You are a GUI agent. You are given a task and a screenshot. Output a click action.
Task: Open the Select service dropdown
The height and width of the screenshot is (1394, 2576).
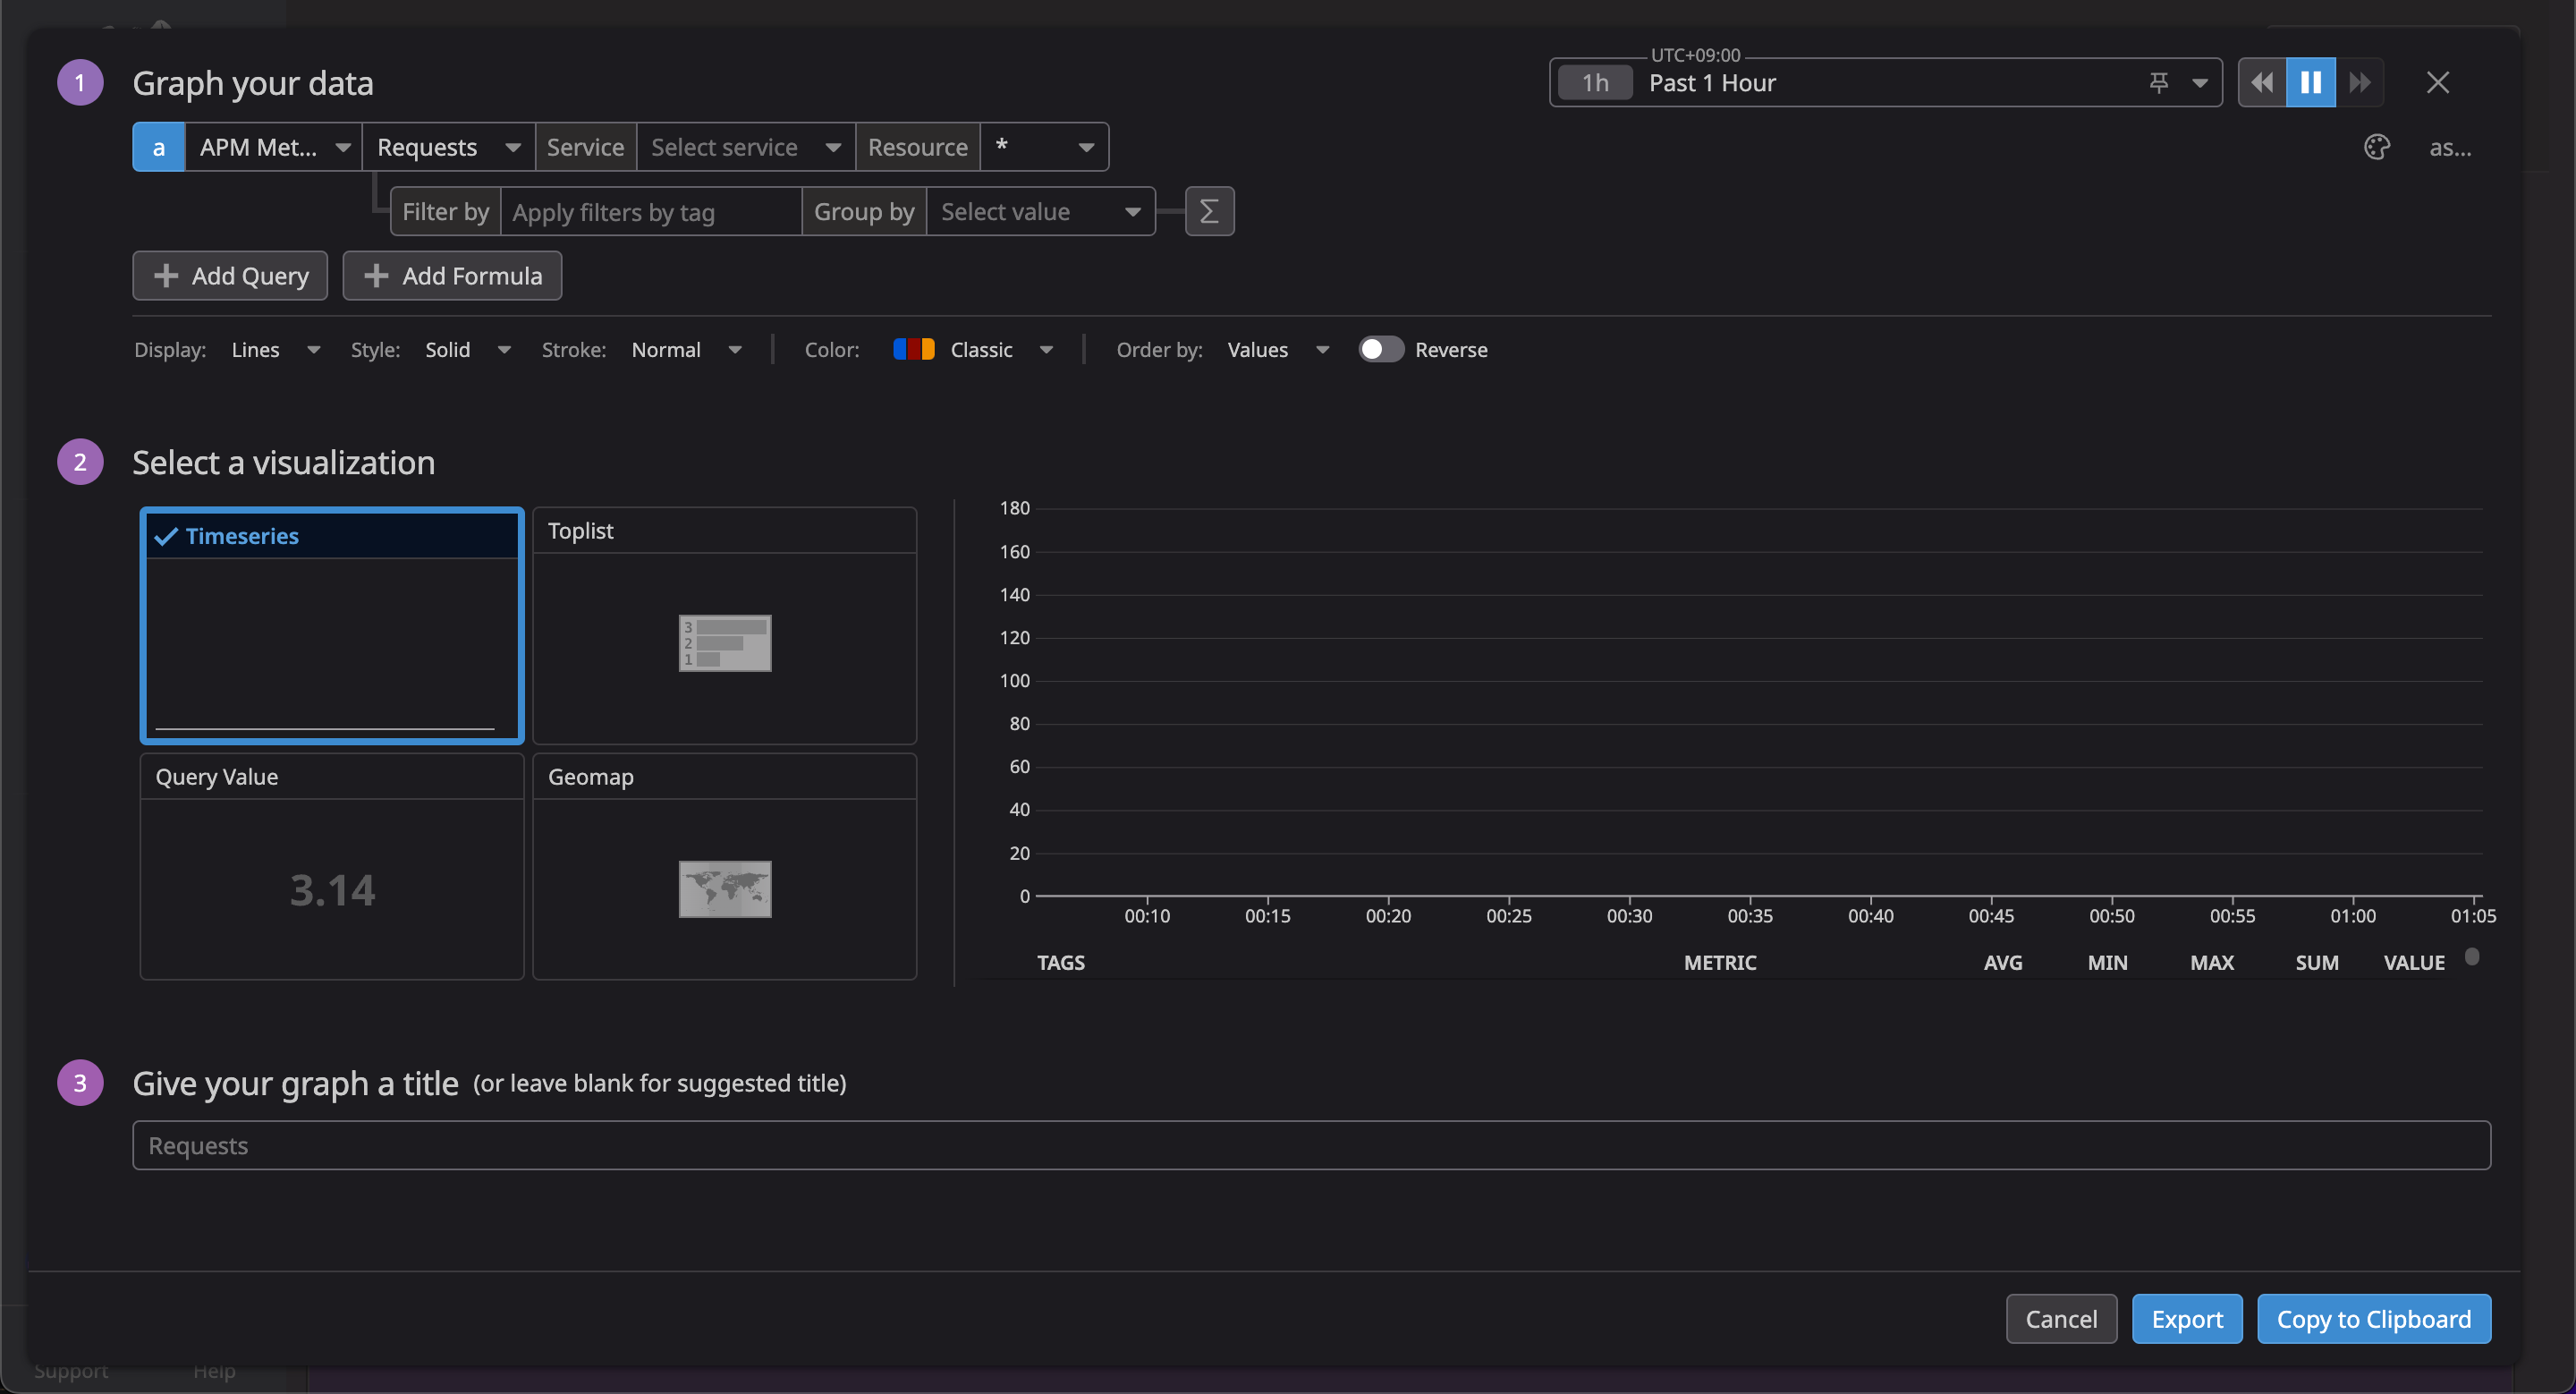745,147
